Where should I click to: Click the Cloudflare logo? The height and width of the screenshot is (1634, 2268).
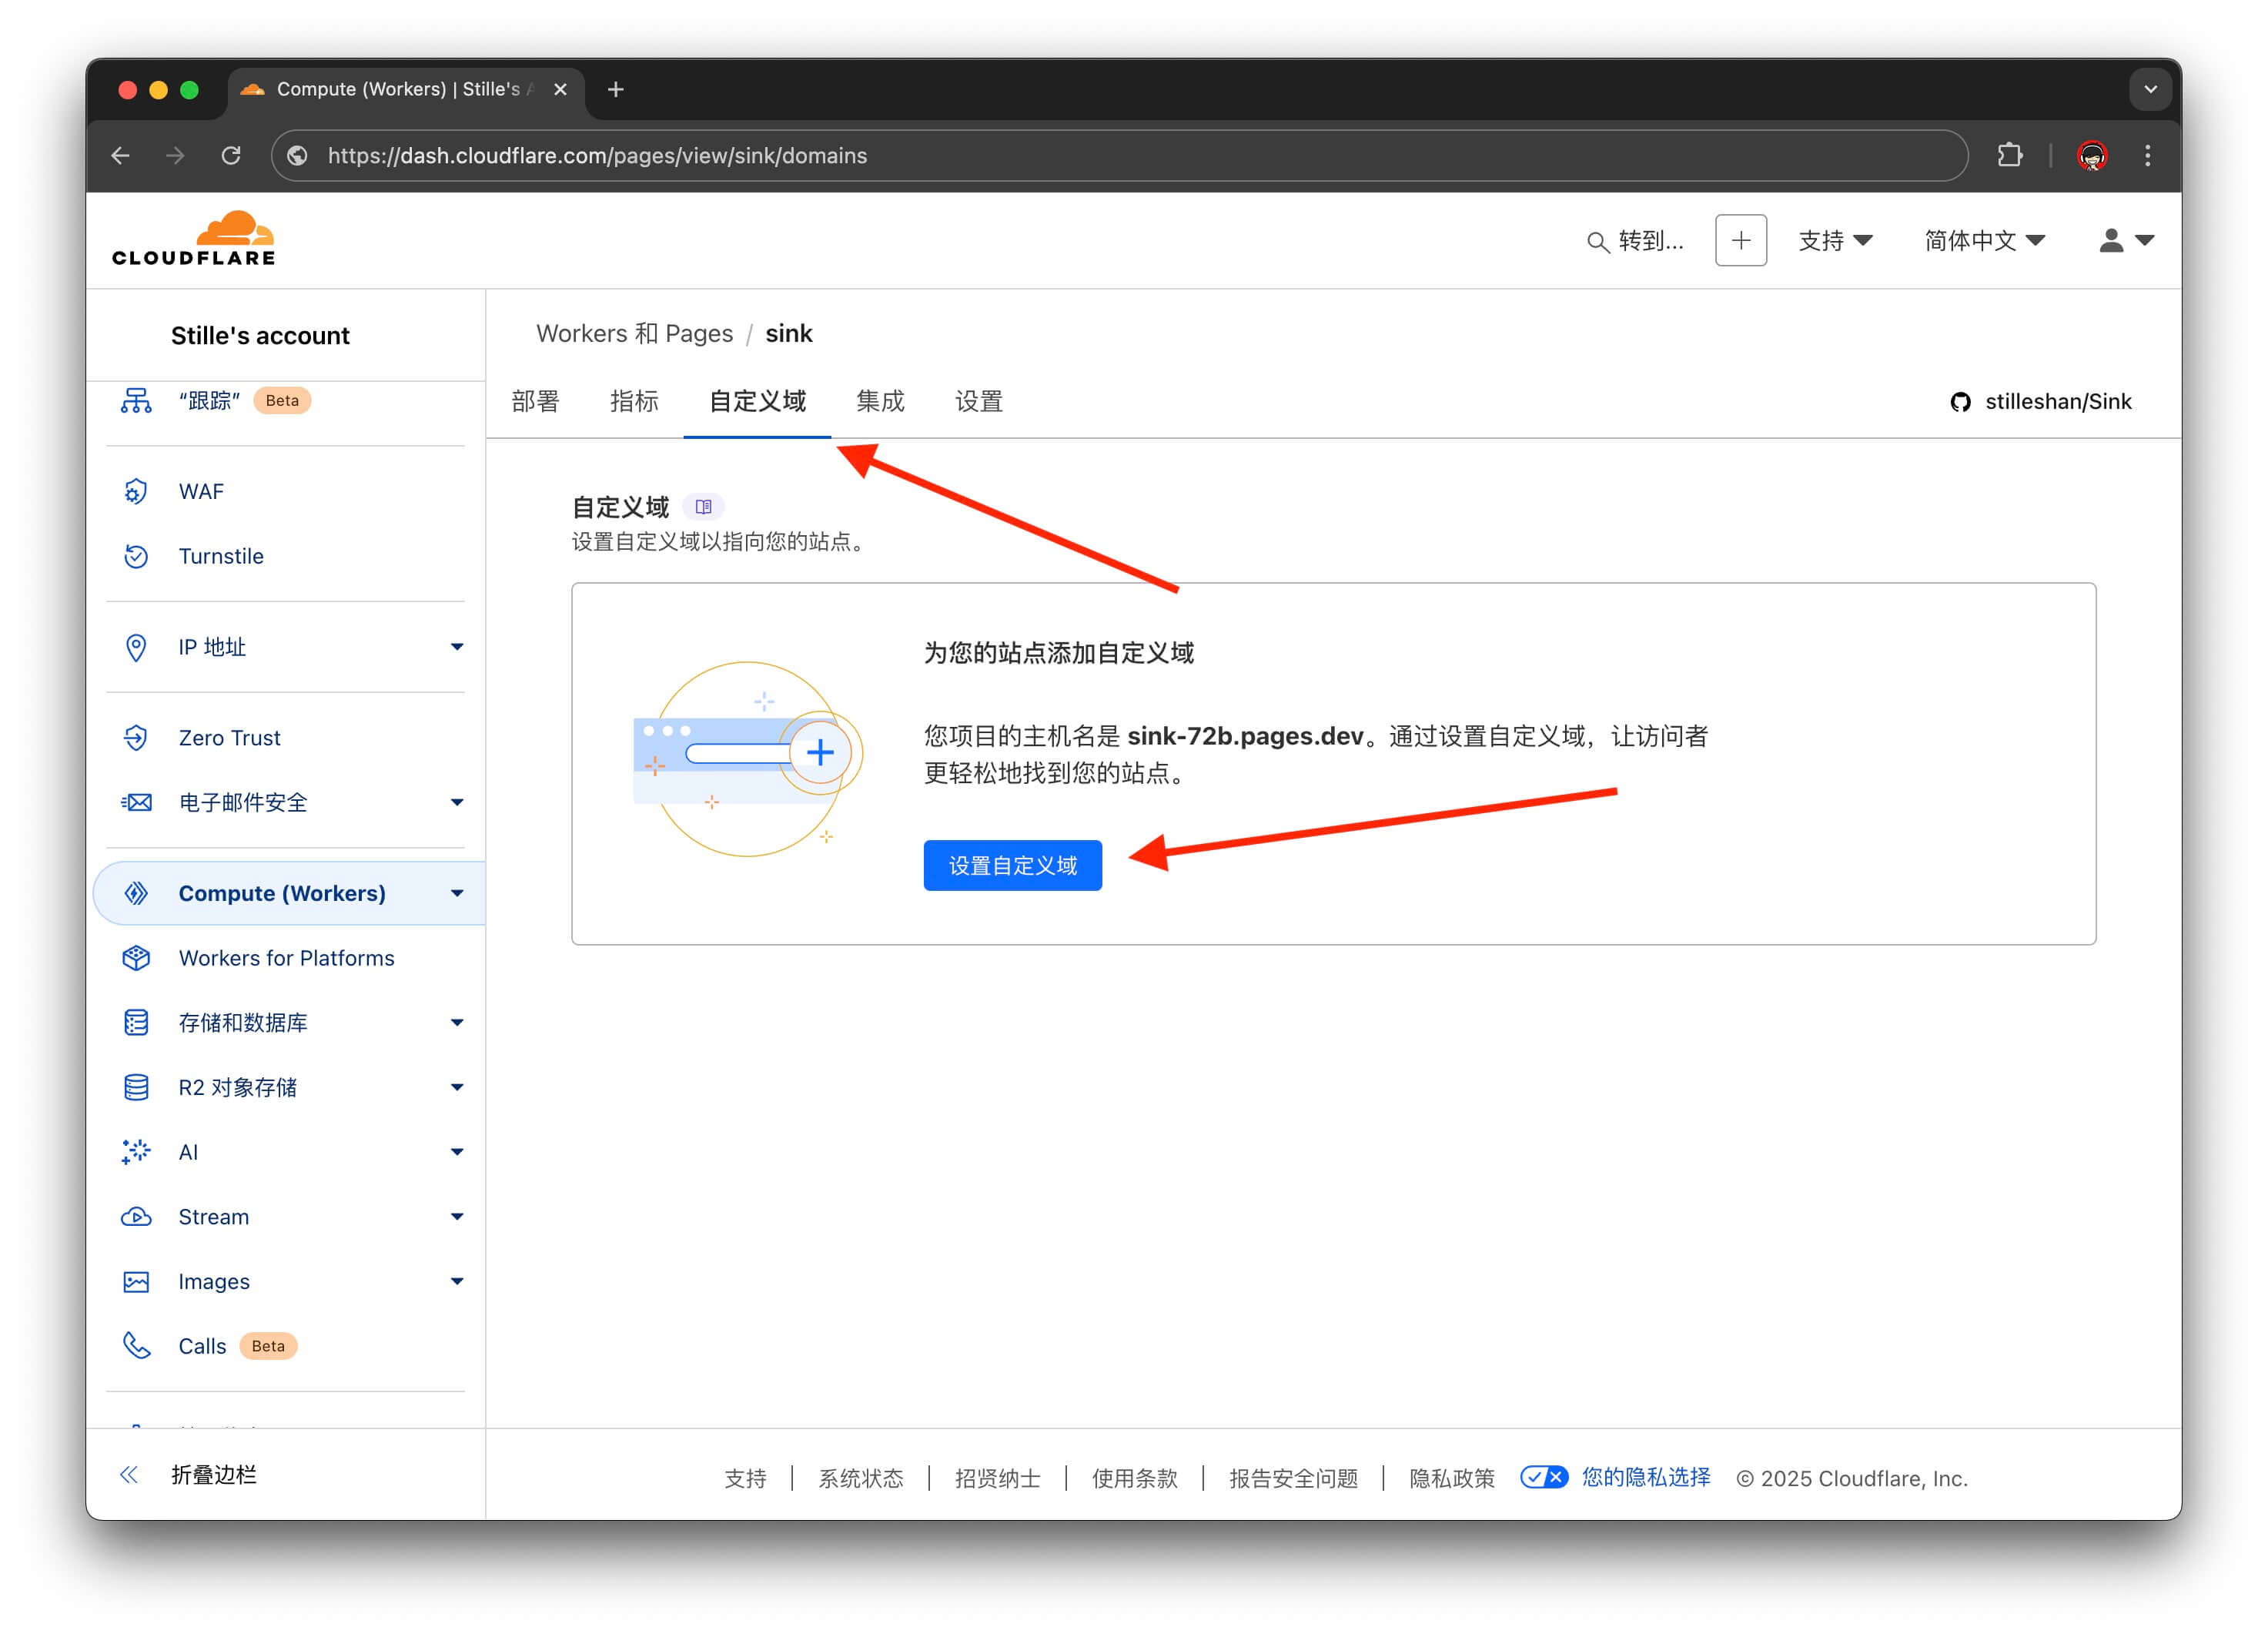[193, 239]
